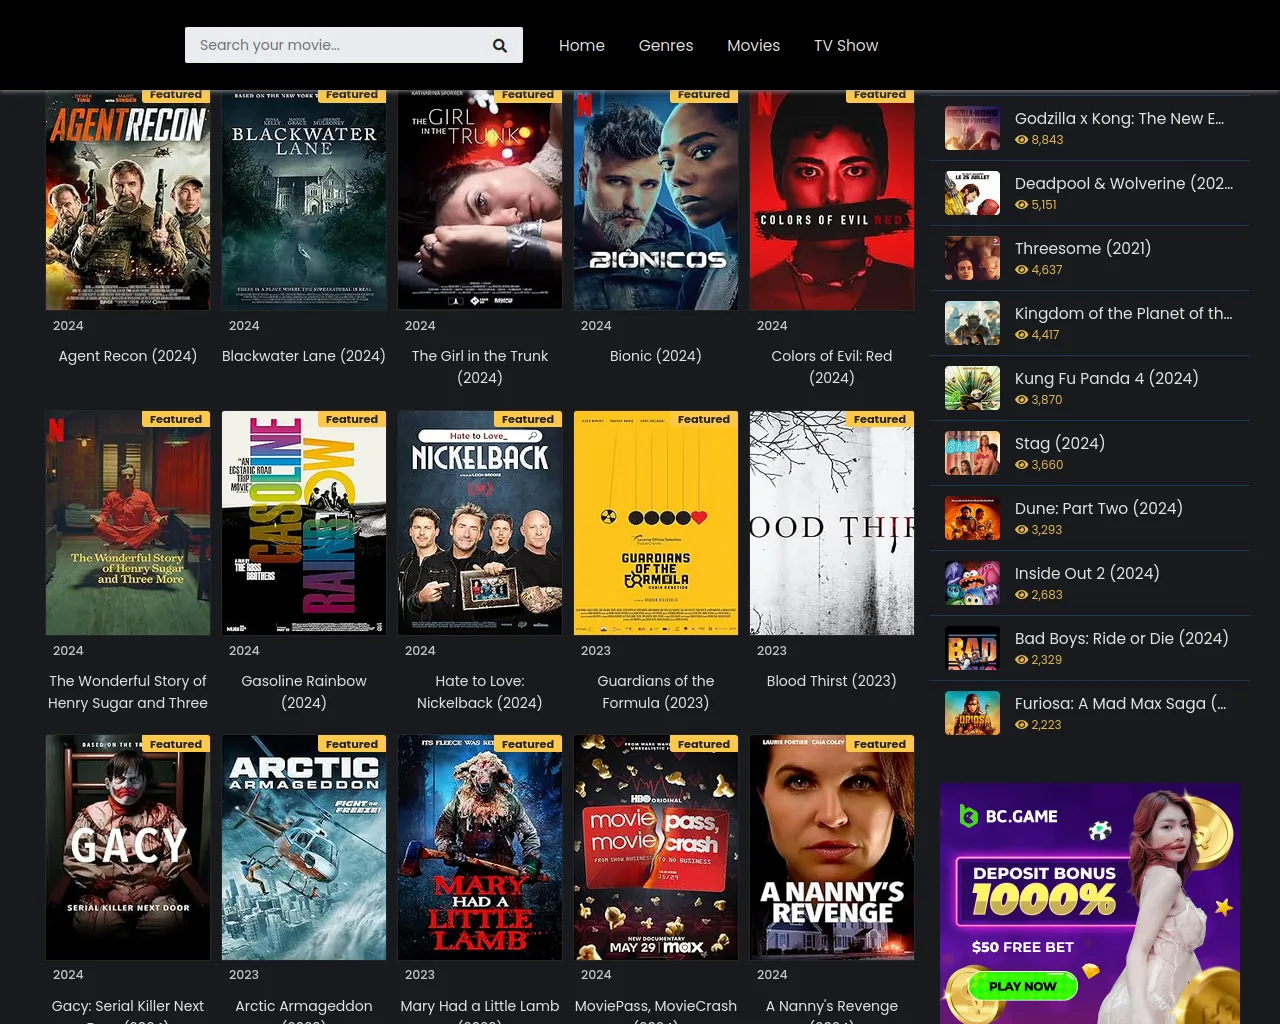Open the Home menu item
The width and height of the screenshot is (1280, 1024).
point(582,45)
